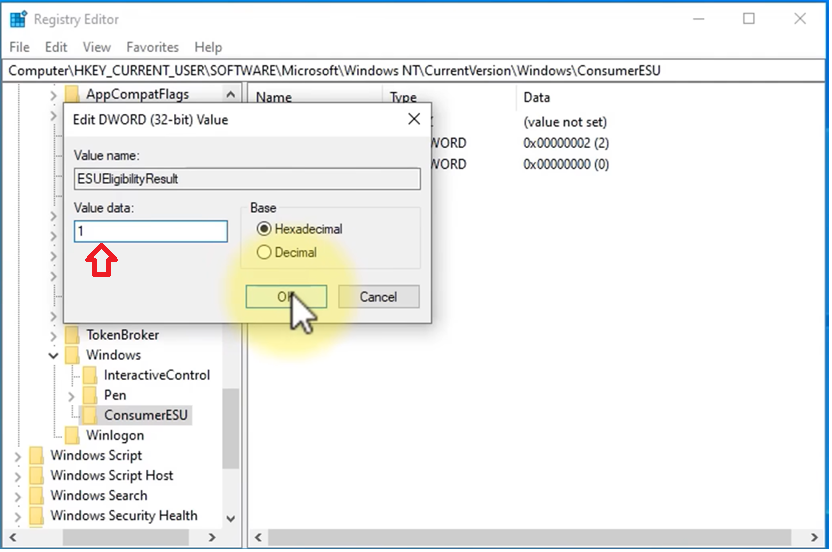Select the TokenBroker key
The width and height of the screenshot is (832, 552).
click(x=123, y=335)
